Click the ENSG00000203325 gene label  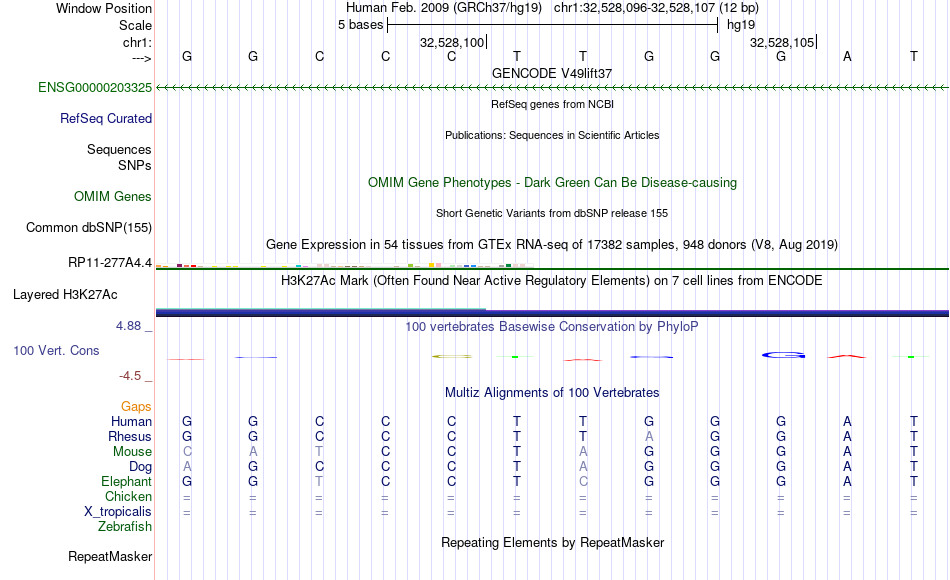(x=95, y=87)
